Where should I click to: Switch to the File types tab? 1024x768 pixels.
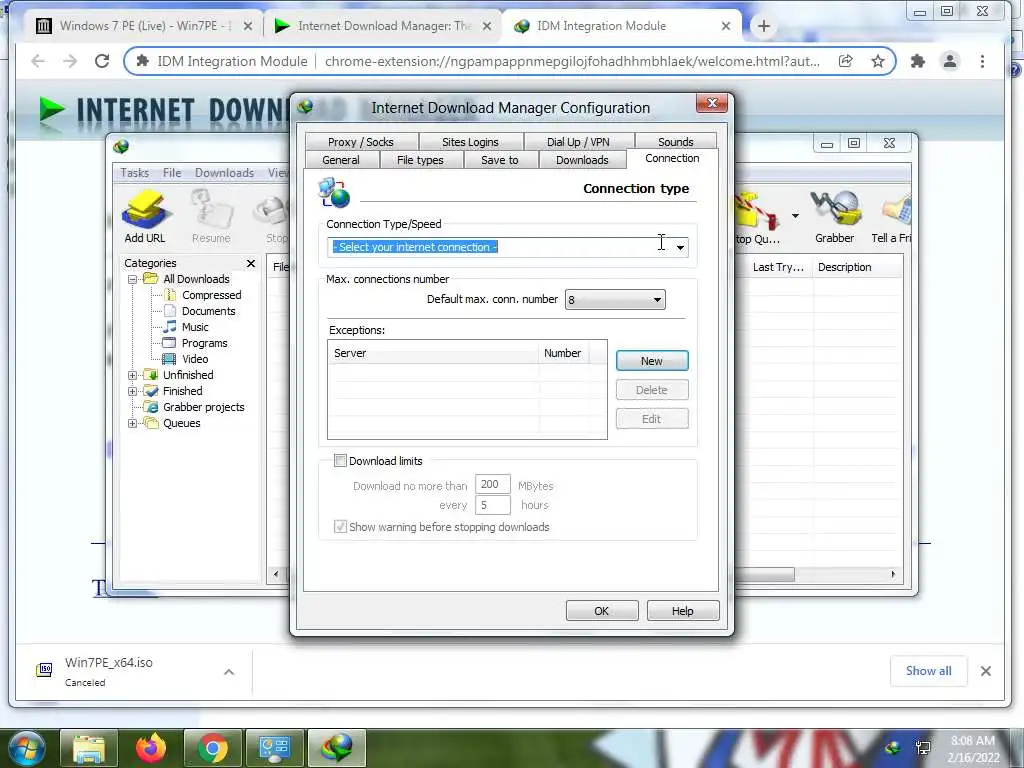coord(420,160)
